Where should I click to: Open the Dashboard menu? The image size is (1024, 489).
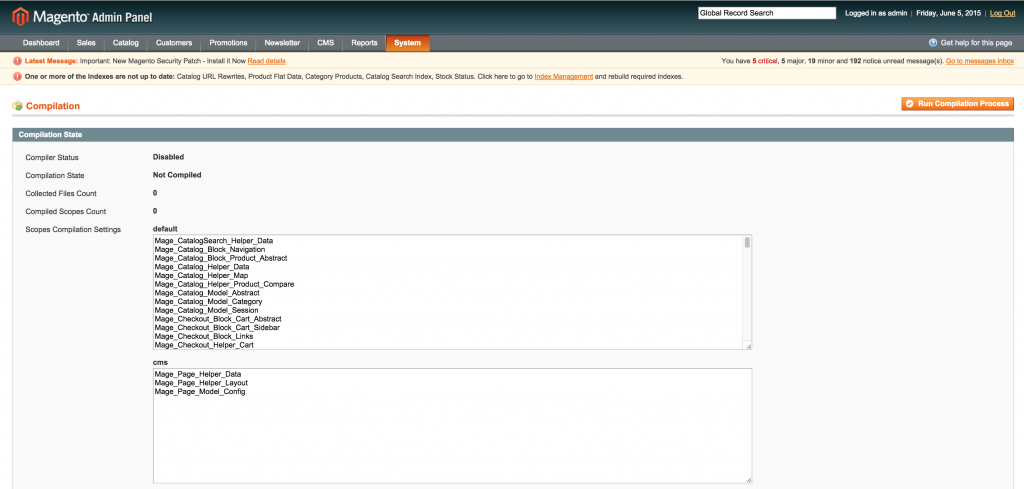click(41, 43)
